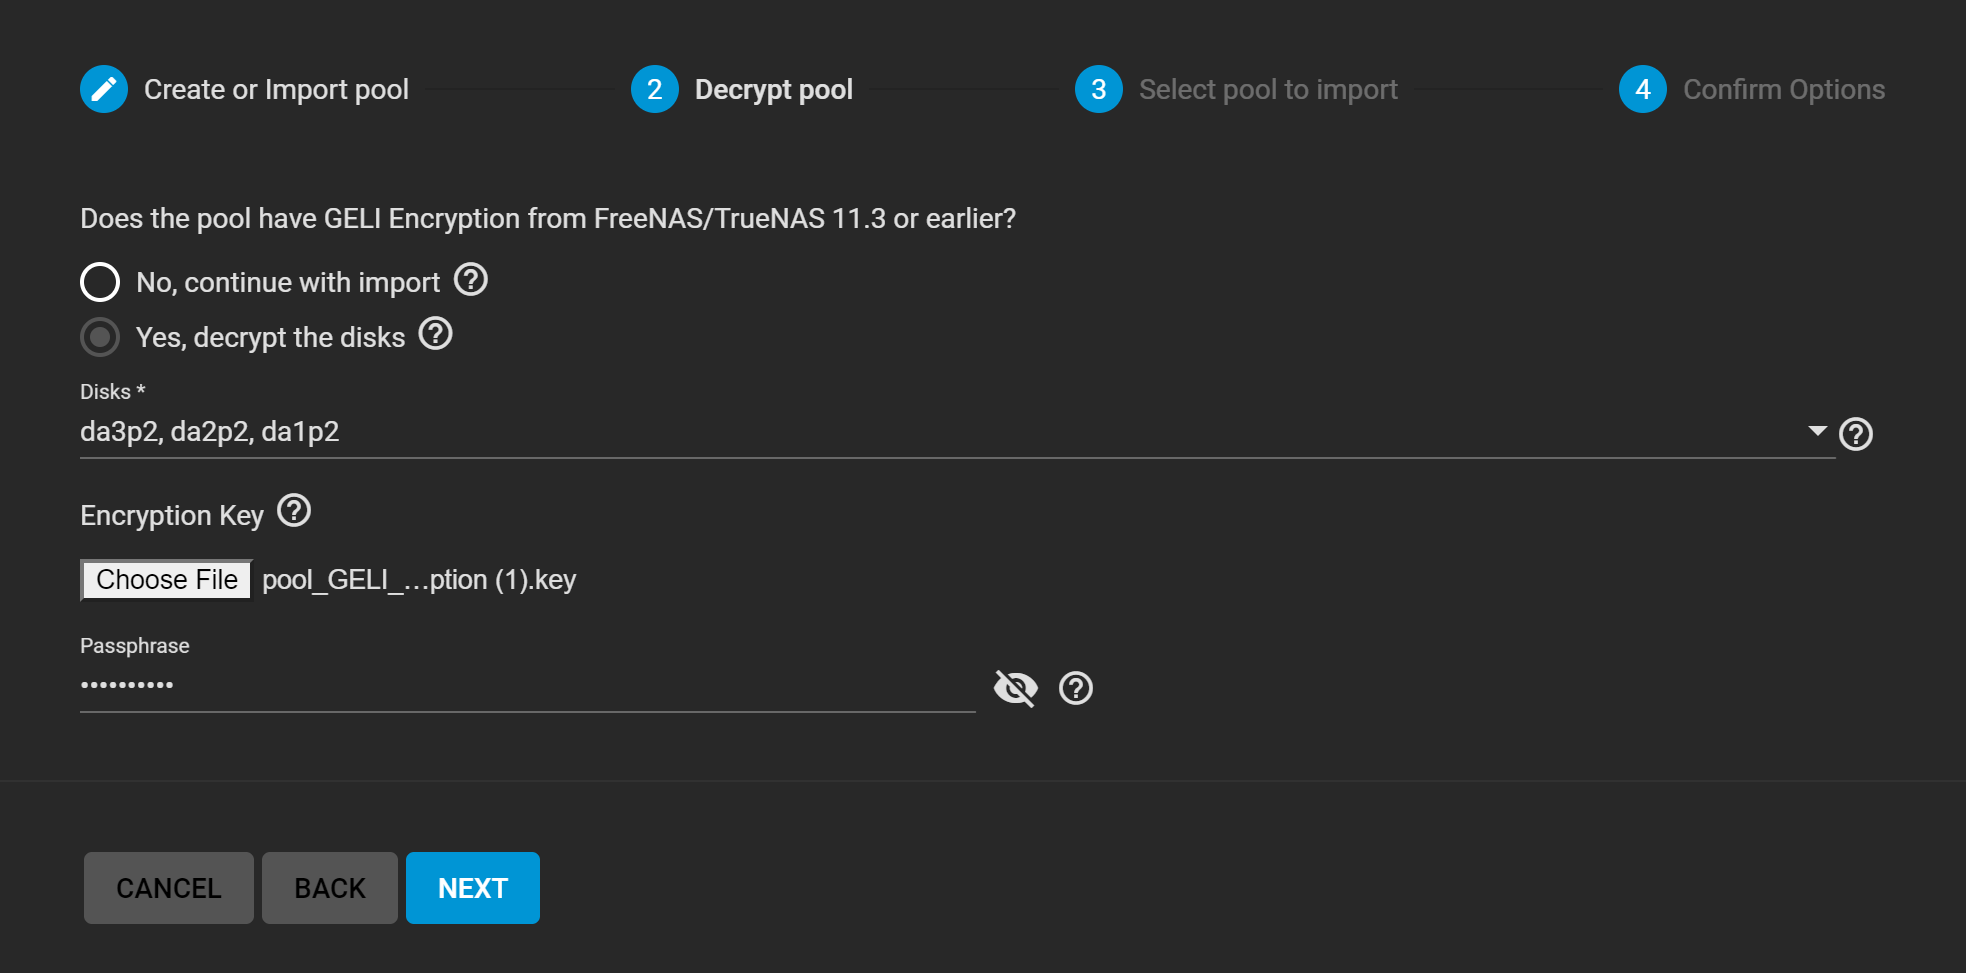This screenshot has height=973, width=1966.
Task: Select 'No, continue with import' radio button
Action: coord(100,282)
